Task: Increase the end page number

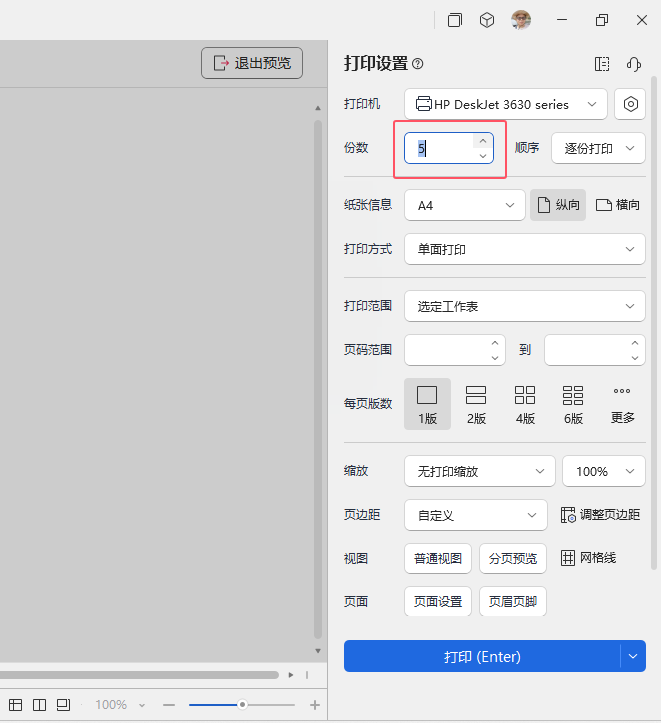Action: tap(635, 343)
